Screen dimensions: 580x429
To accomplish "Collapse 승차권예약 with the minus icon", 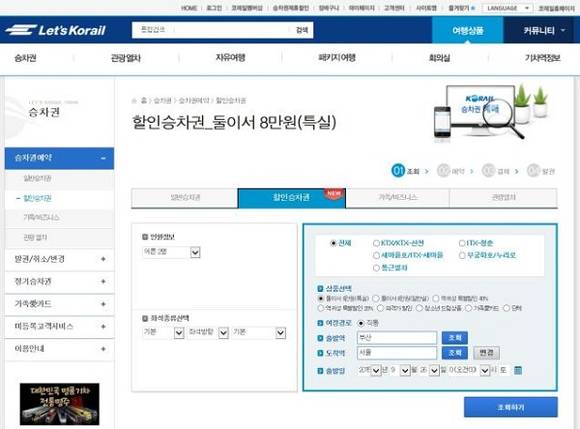I will click(103, 158).
